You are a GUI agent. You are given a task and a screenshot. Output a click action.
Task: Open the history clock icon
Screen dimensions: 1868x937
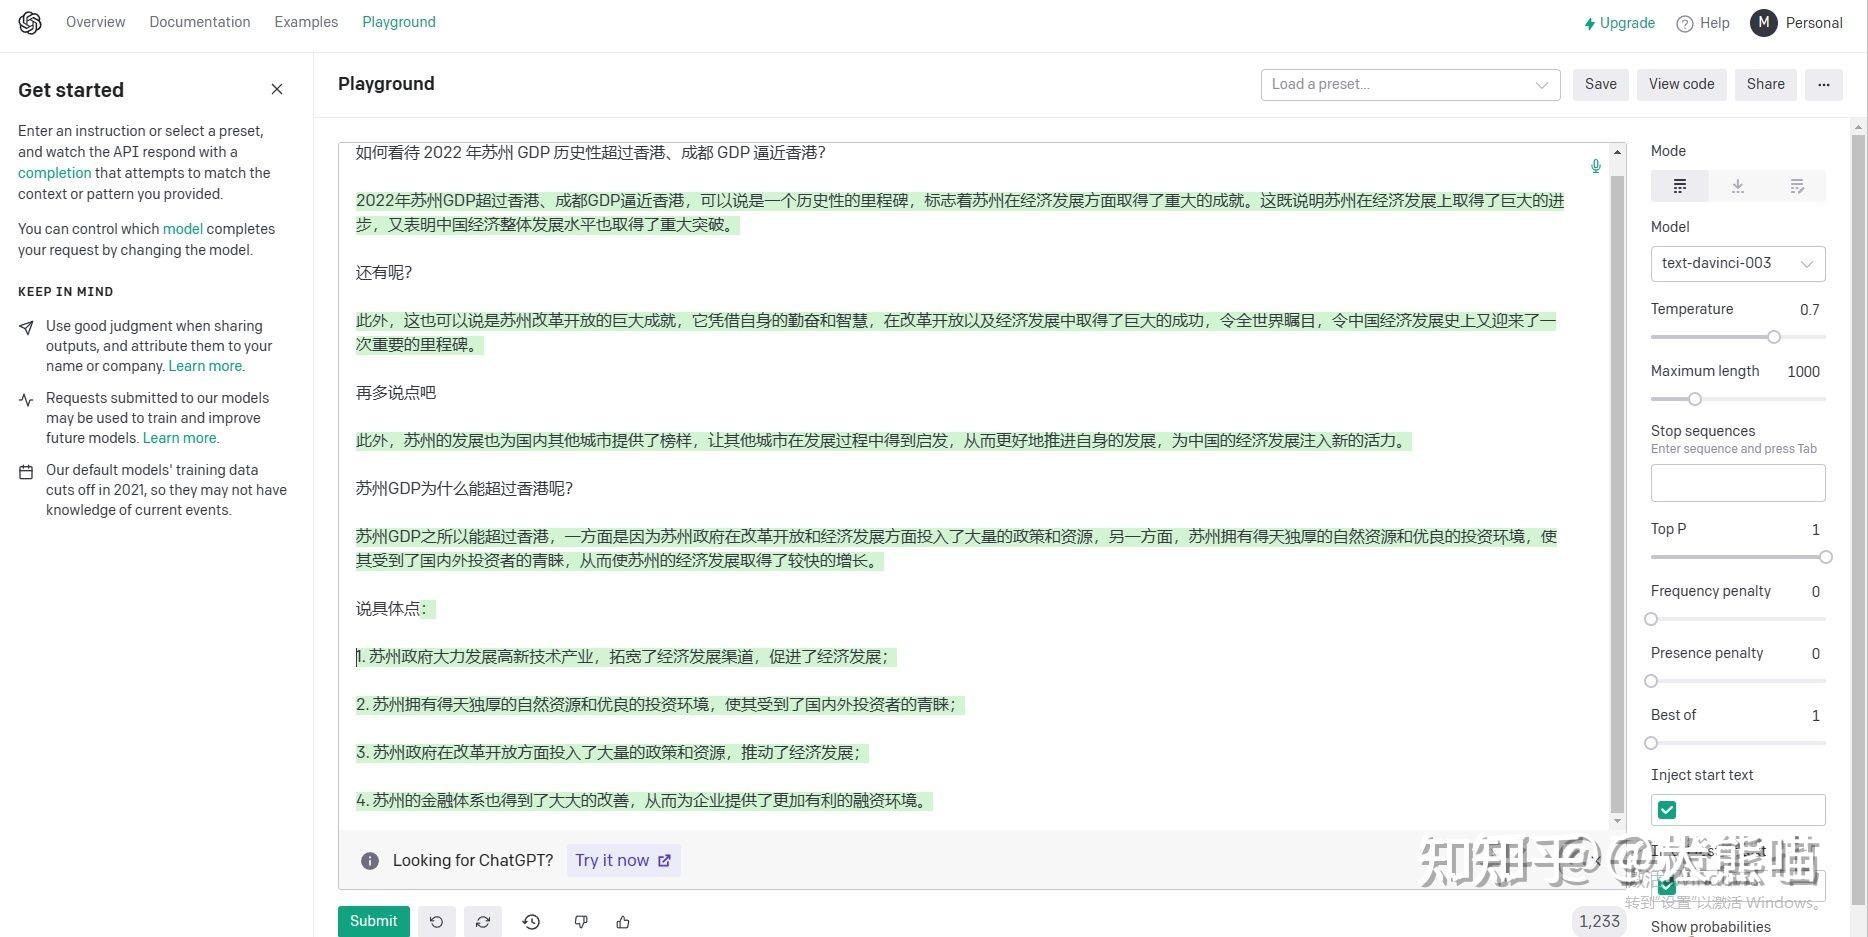[531, 922]
